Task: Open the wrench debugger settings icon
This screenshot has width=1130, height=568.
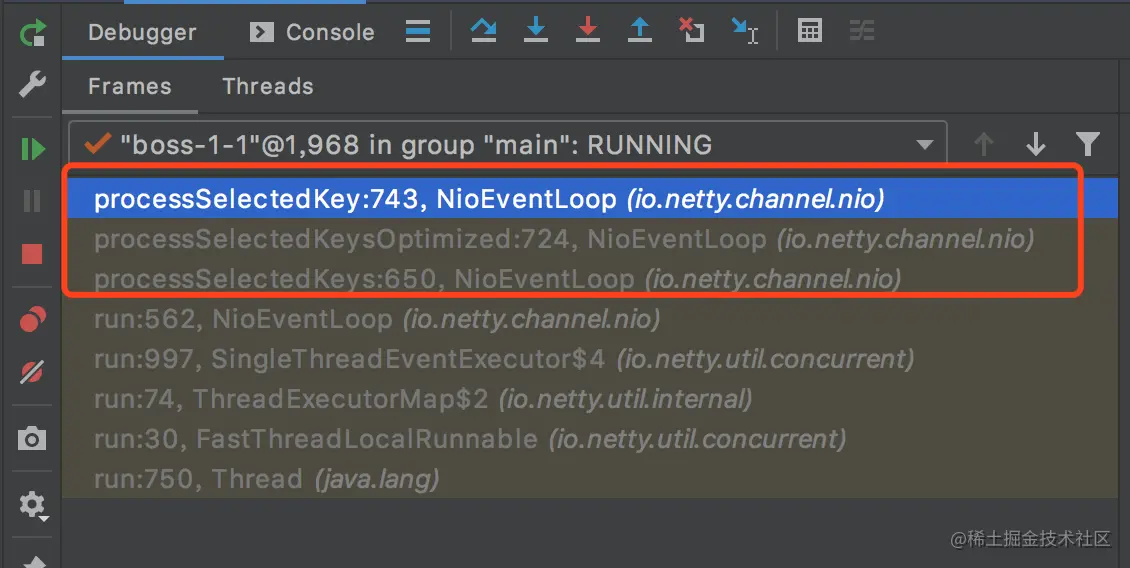Action: coord(32,84)
